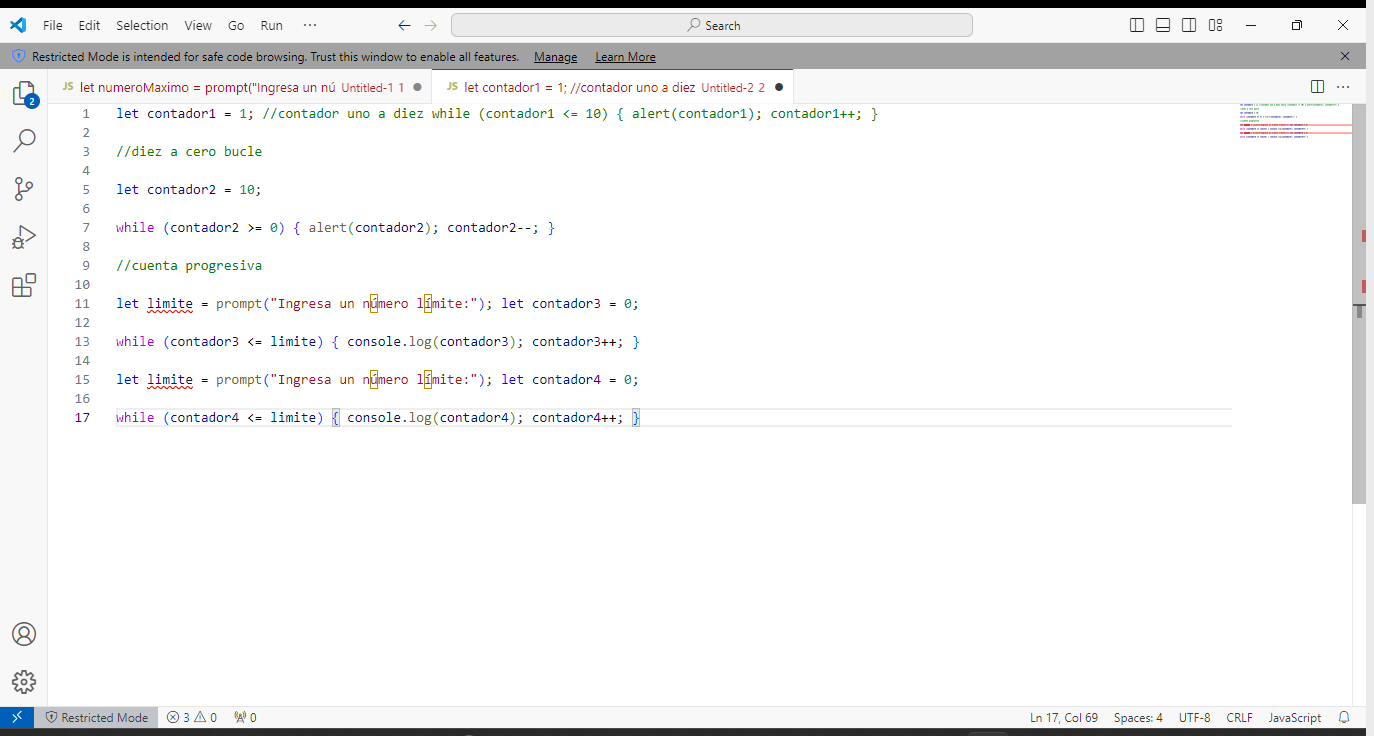The image size is (1374, 736).
Task: Open Run and Debug view
Action: click(x=24, y=237)
